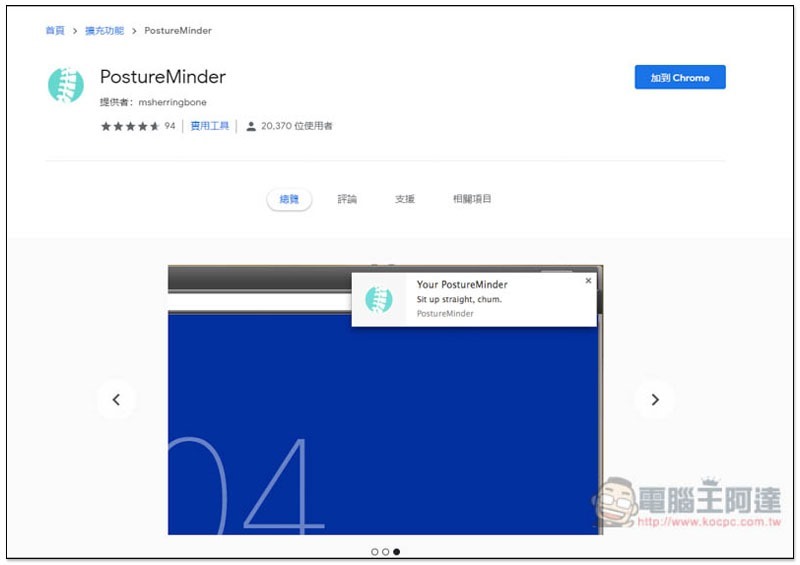Show previous screenshot with left arrow
Screen dimensions: 800x565
116,399
